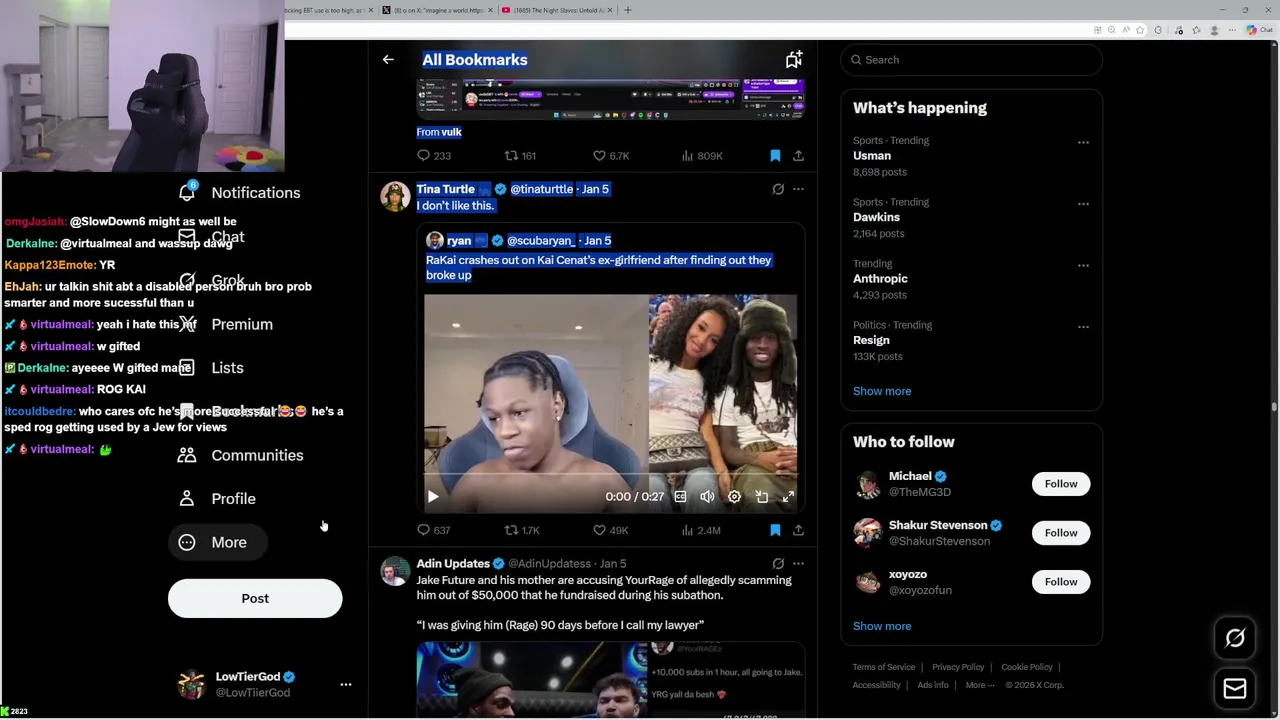Open Notifications bell in sidebar

coord(187,192)
